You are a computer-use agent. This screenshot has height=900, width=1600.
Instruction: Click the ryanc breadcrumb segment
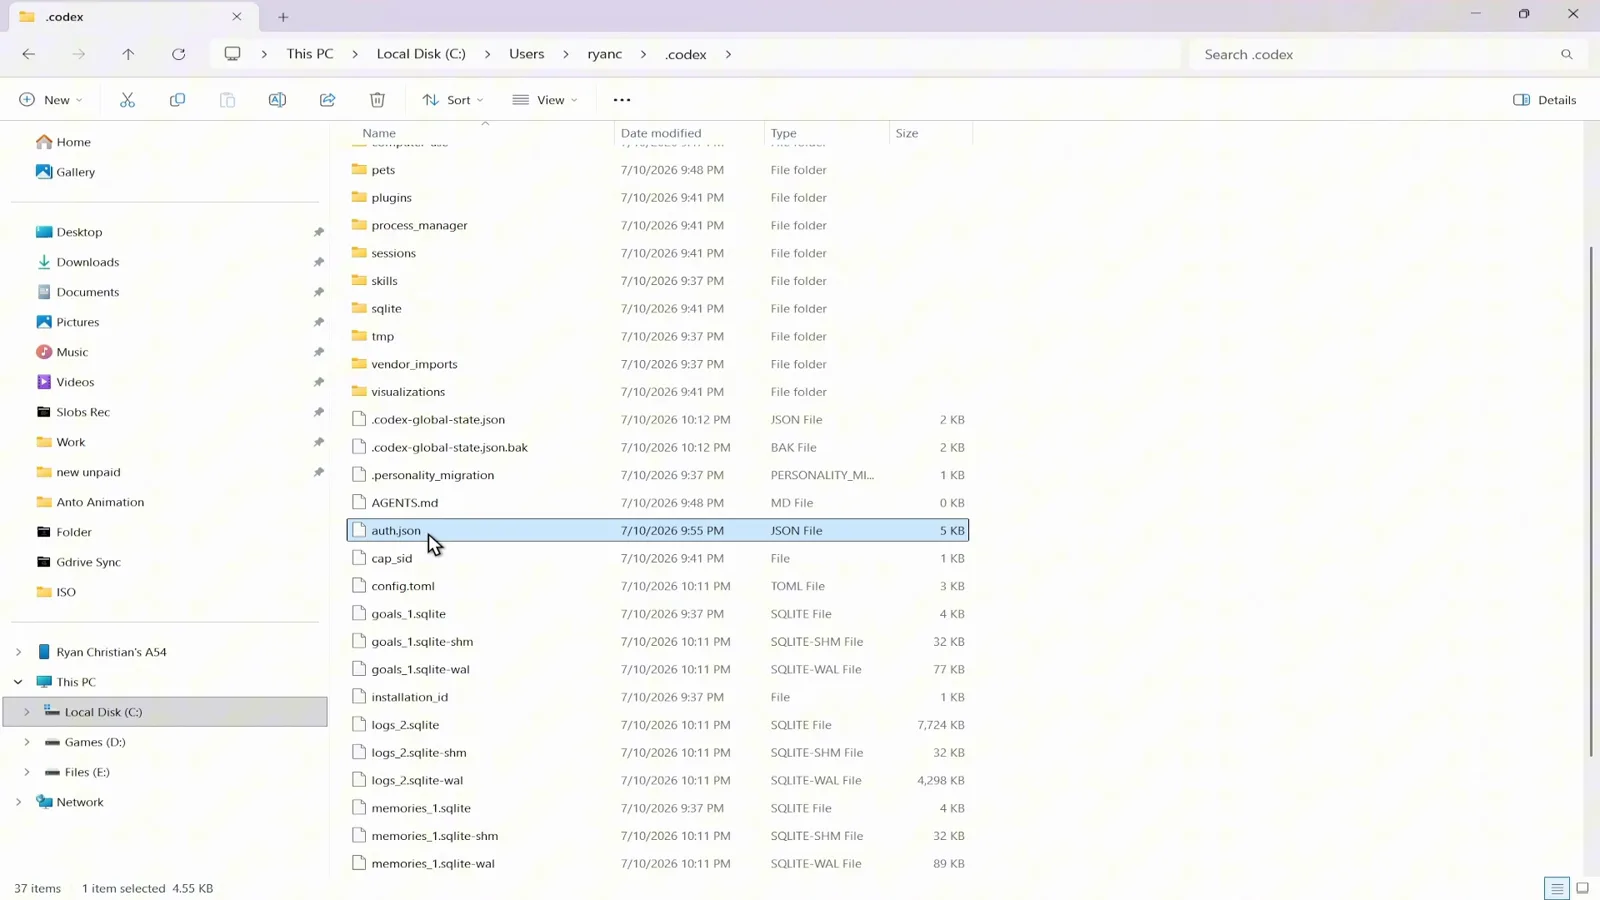[x=604, y=54]
